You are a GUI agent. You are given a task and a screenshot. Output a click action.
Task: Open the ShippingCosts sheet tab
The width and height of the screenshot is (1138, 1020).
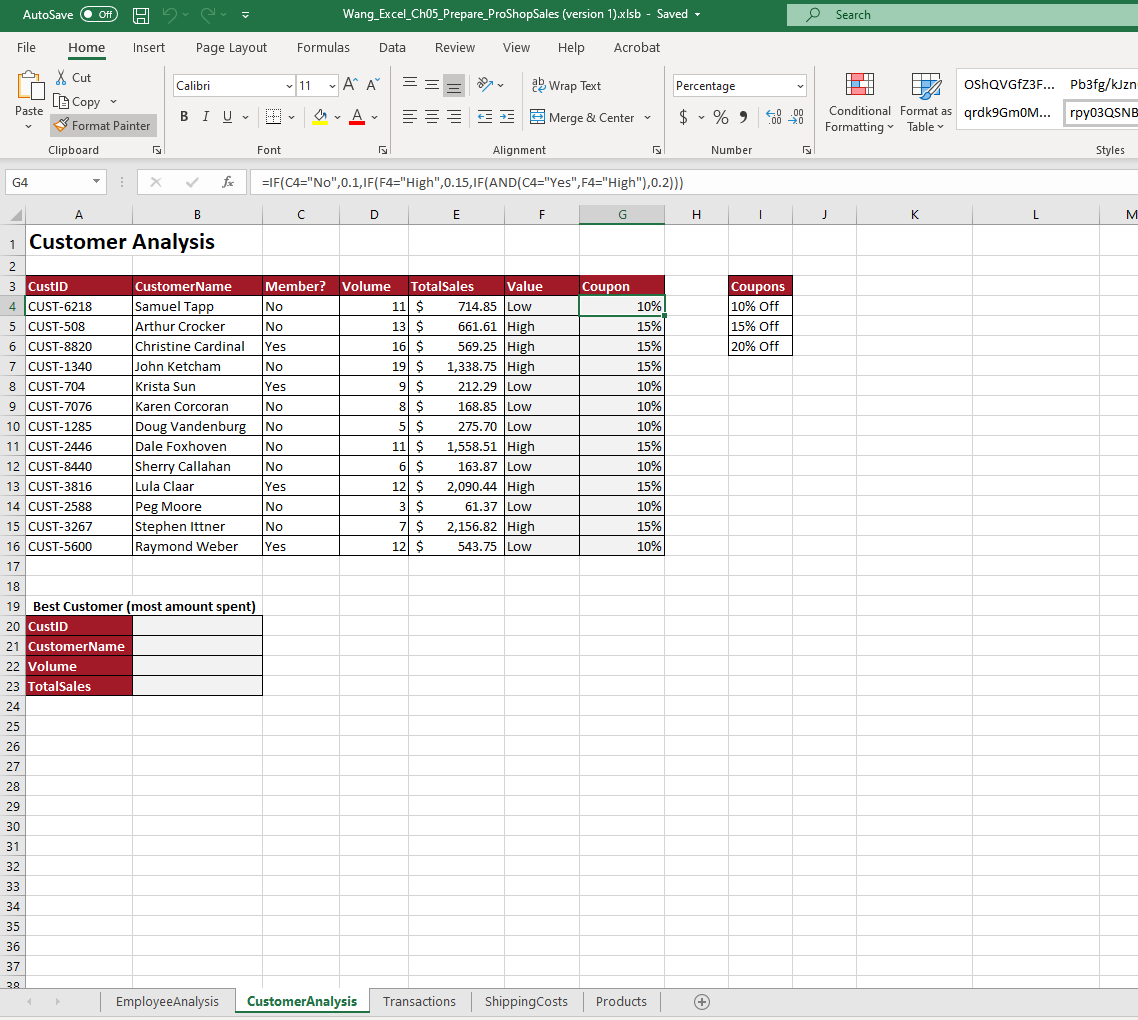tap(526, 1002)
